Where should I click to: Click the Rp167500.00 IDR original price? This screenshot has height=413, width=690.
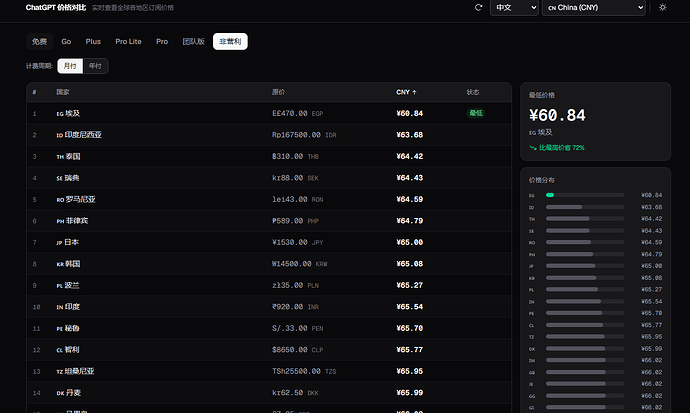(x=304, y=135)
